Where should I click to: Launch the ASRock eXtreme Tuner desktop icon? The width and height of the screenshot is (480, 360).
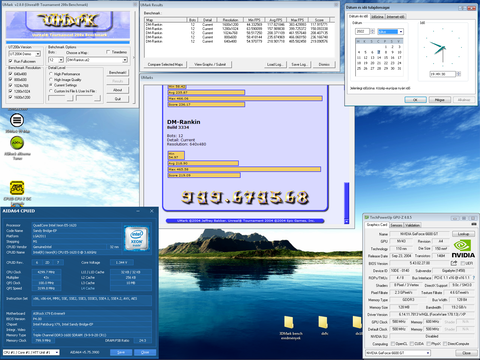pos(17,143)
